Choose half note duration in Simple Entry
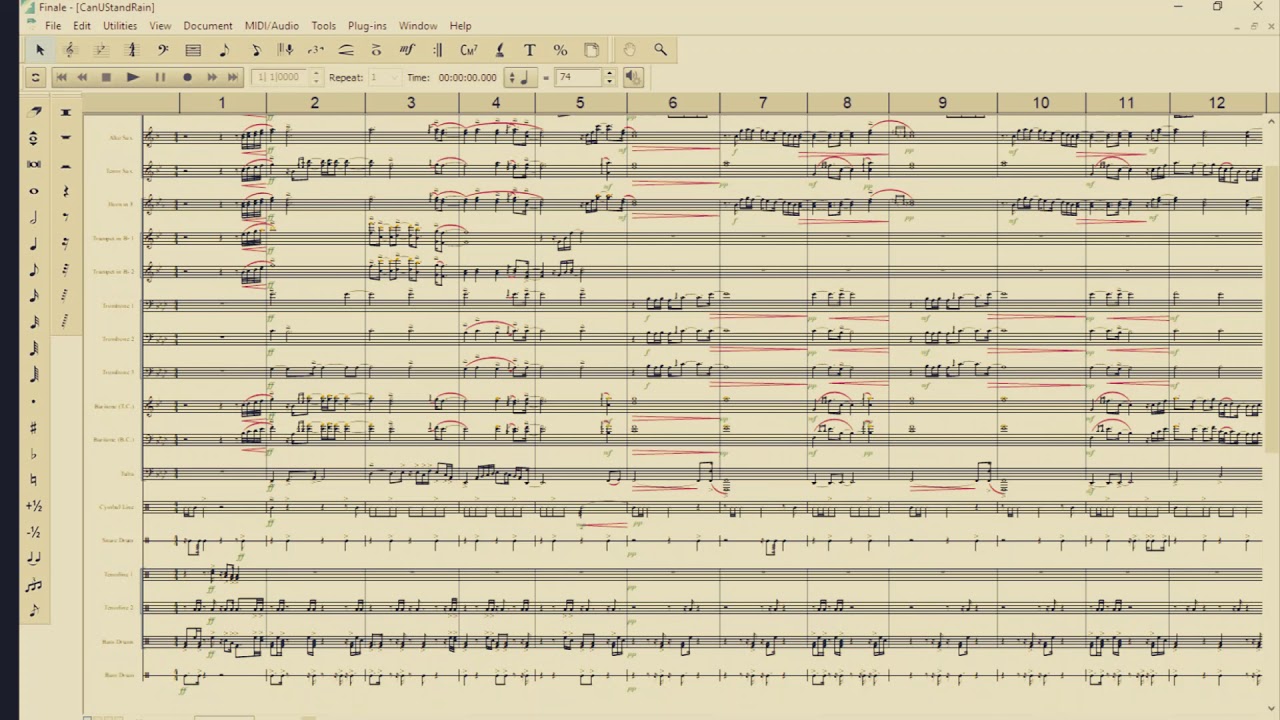The width and height of the screenshot is (1280, 720). (35, 217)
